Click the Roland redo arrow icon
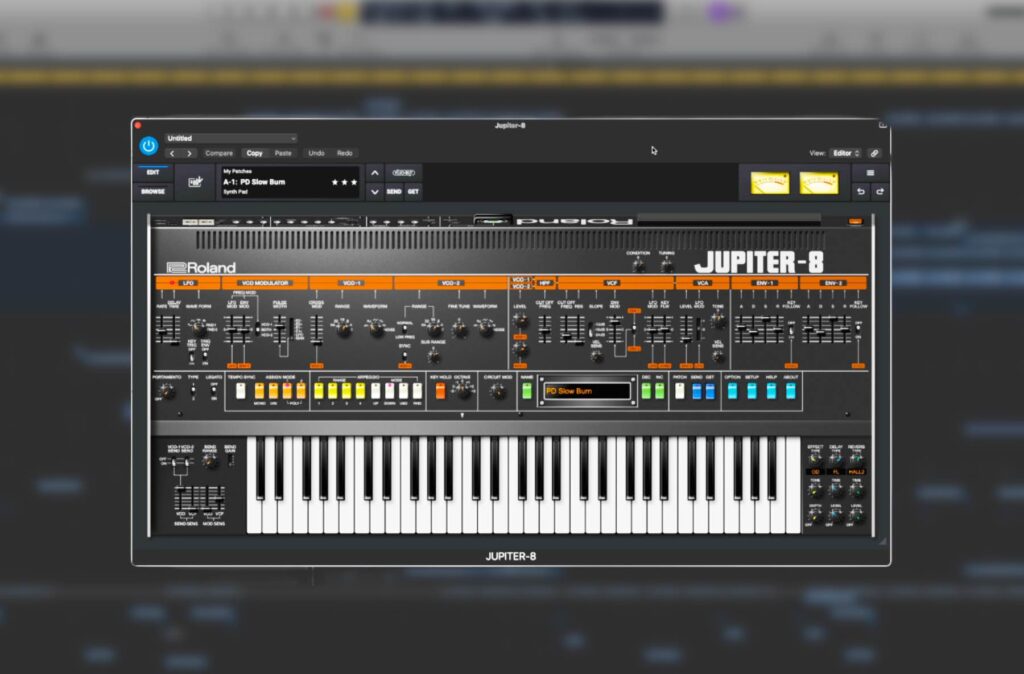Image resolution: width=1024 pixels, height=674 pixels. click(880, 191)
